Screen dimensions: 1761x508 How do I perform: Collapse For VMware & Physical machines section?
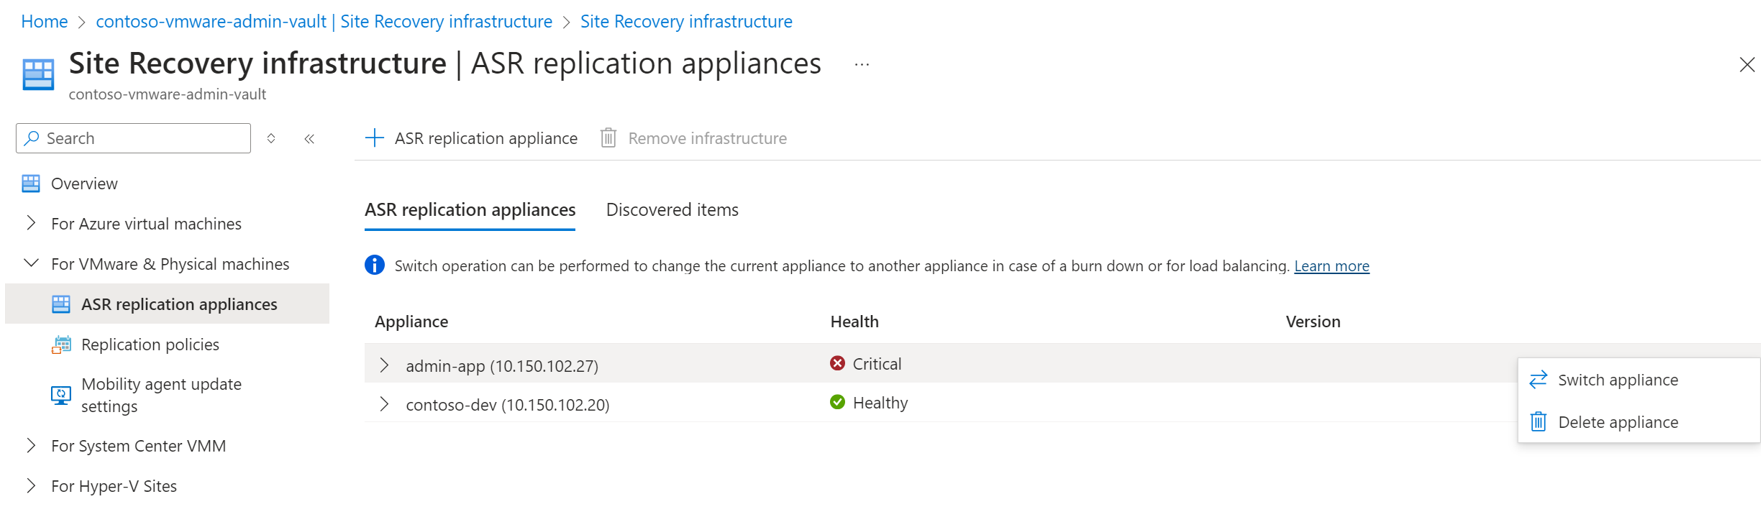[31, 264]
